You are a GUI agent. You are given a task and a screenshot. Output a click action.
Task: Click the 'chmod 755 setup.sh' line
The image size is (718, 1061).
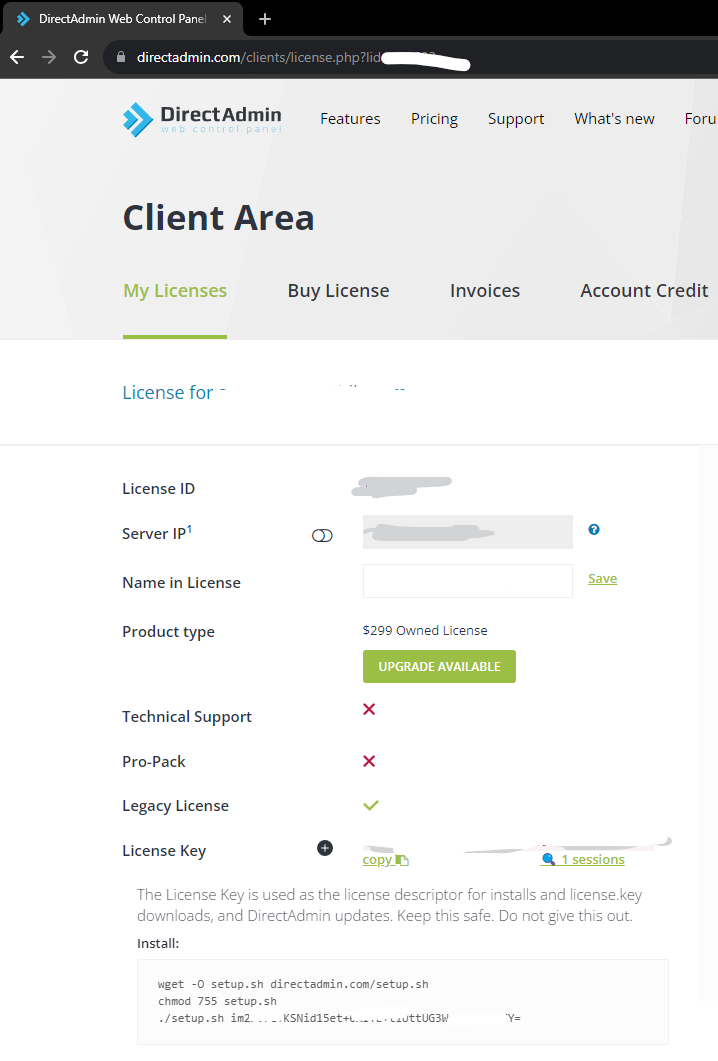click(217, 1001)
